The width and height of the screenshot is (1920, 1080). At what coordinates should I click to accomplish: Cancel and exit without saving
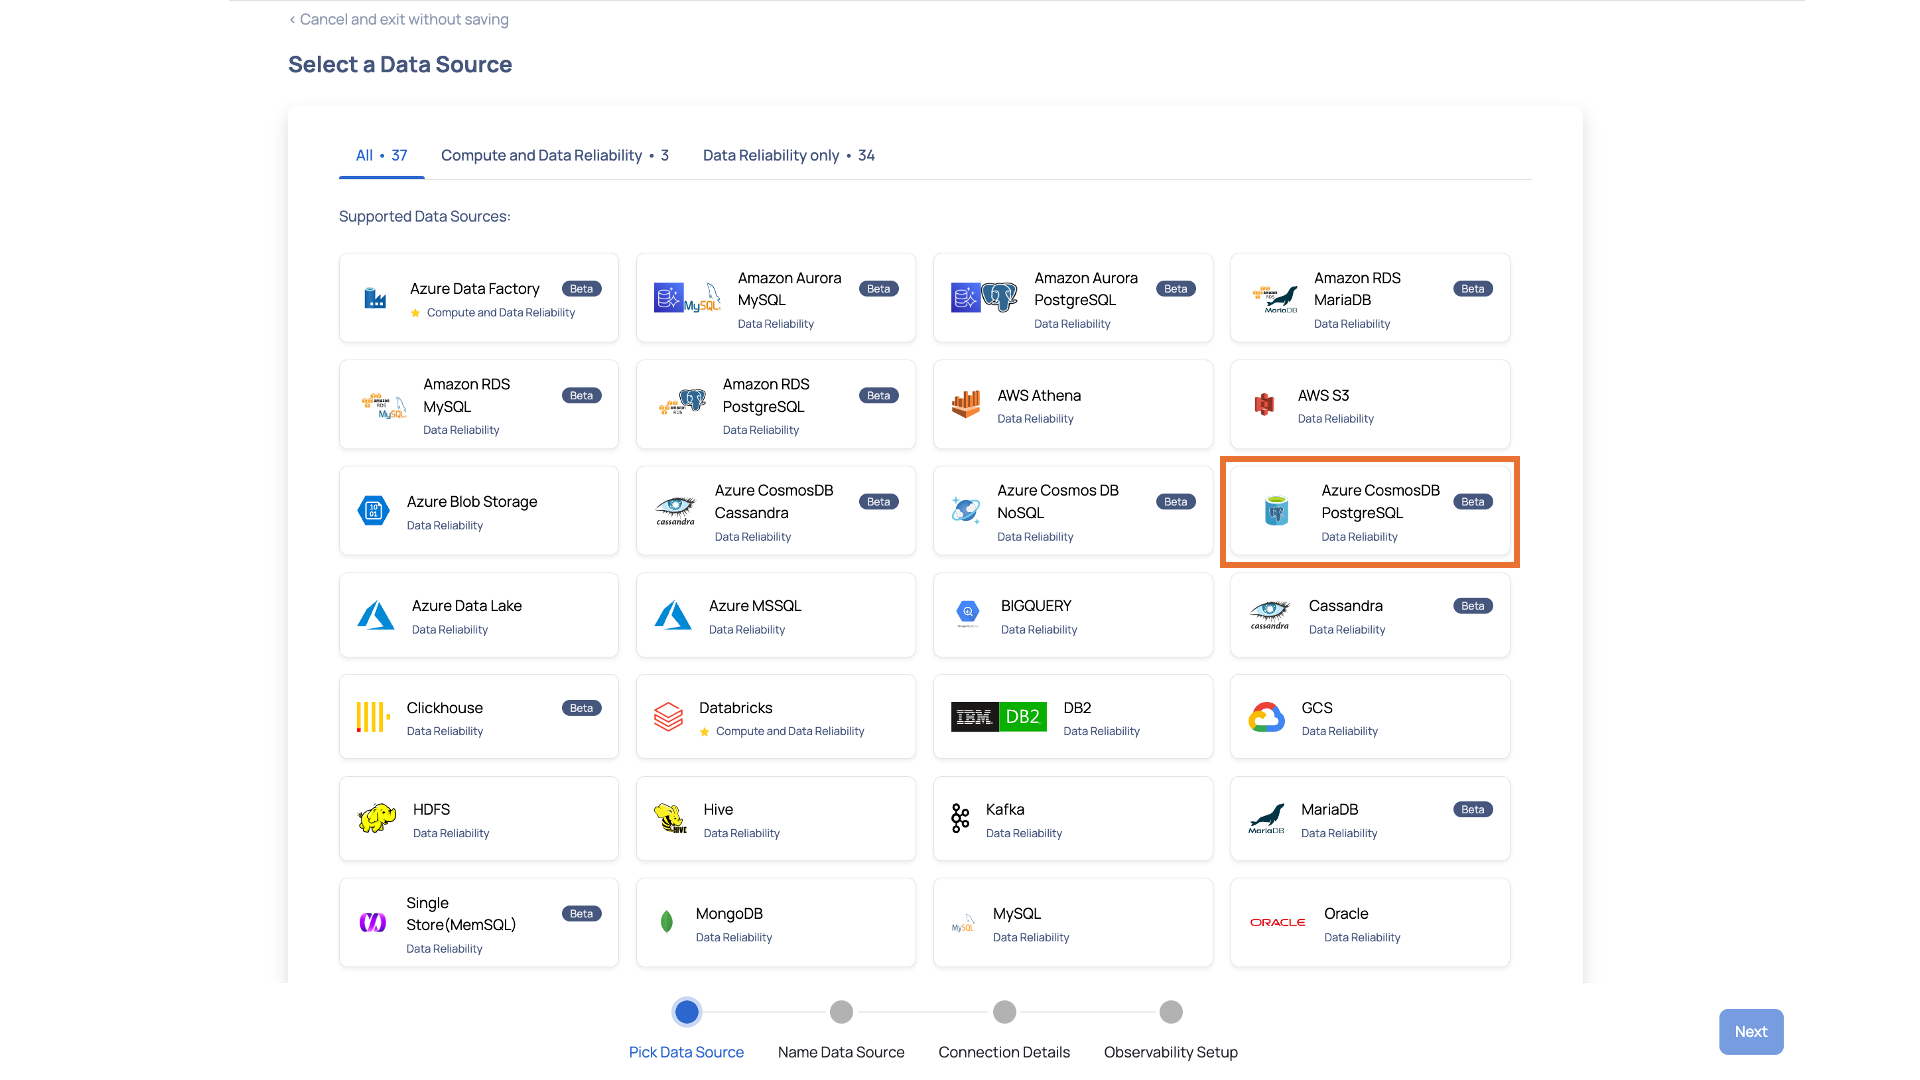[399, 19]
